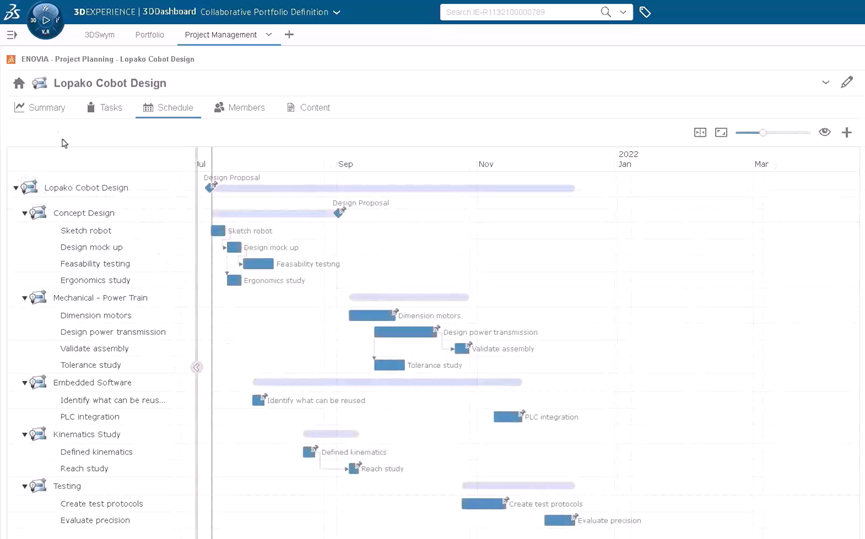Click the fit-to-width schedule icon
The height and width of the screenshot is (539, 865).
(700, 132)
